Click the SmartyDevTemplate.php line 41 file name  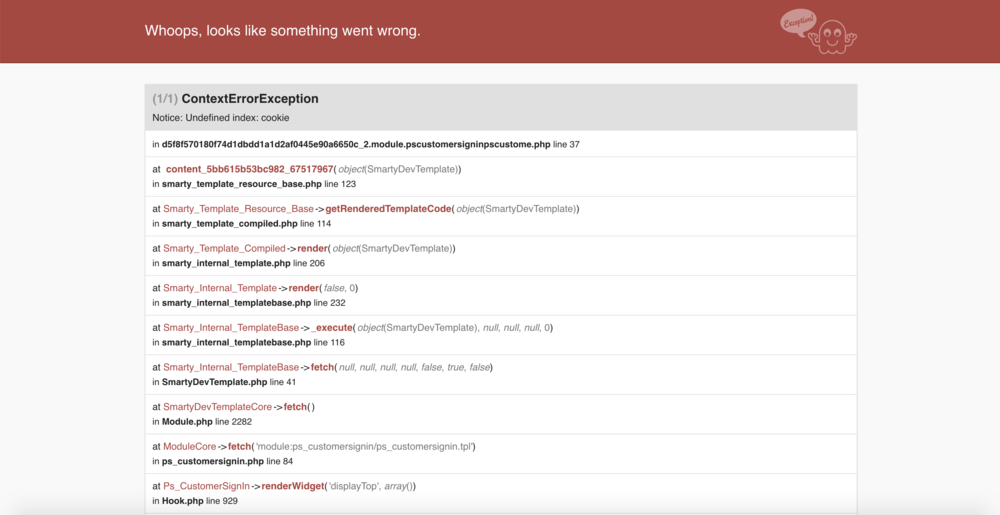coord(214,382)
